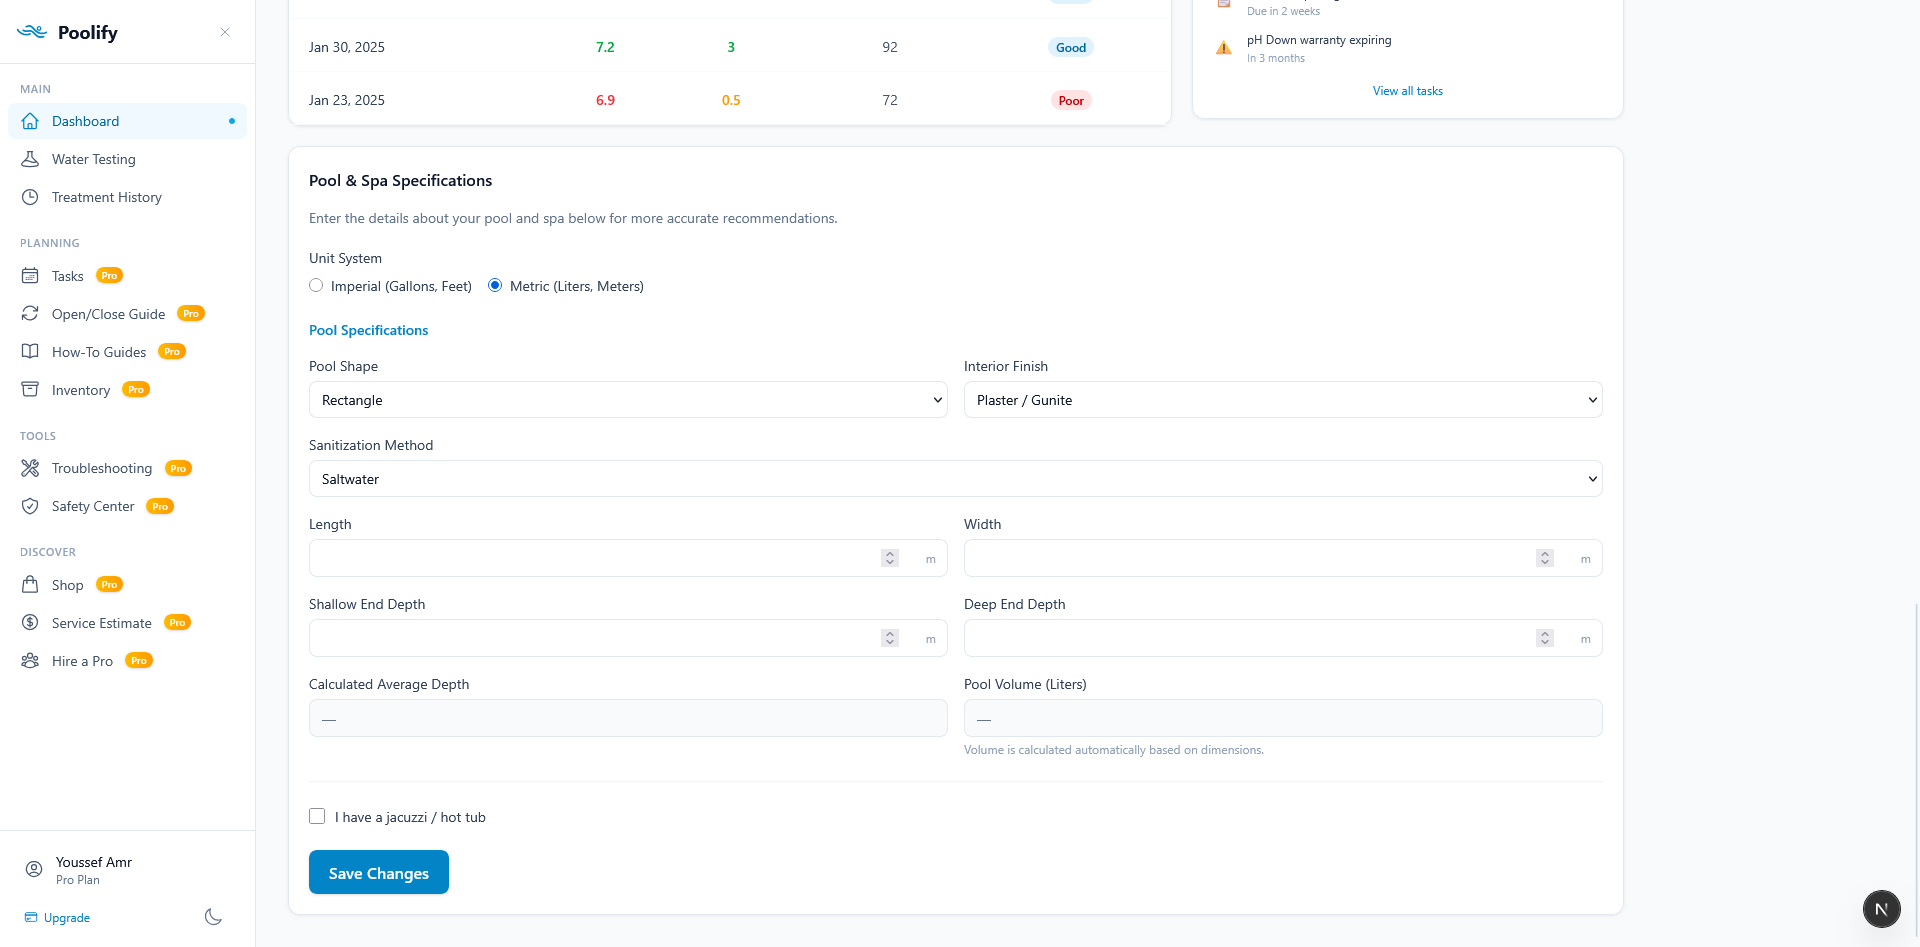Click the Shallow End Depth stepper arrows
Image resolution: width=1920 pixels, height=947 pixels.
(x=890, y=638)
